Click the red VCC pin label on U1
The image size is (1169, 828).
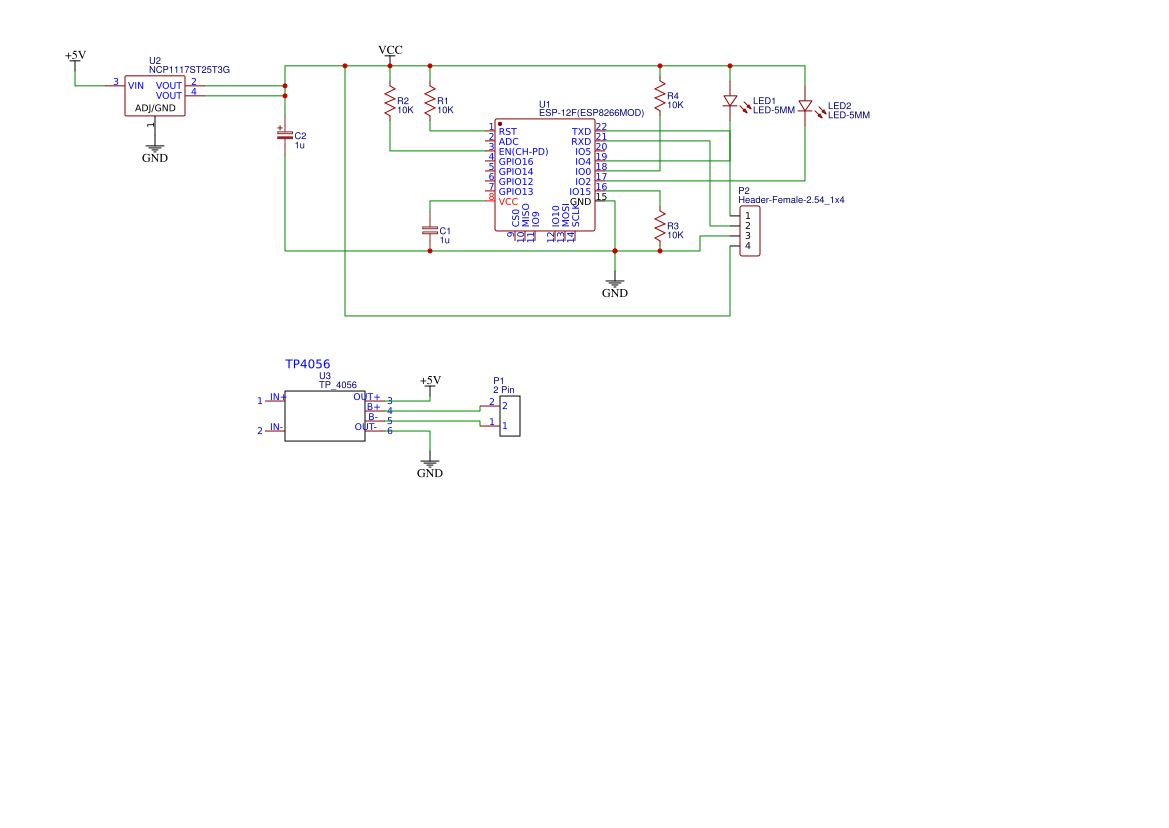[x=508, y=202]
